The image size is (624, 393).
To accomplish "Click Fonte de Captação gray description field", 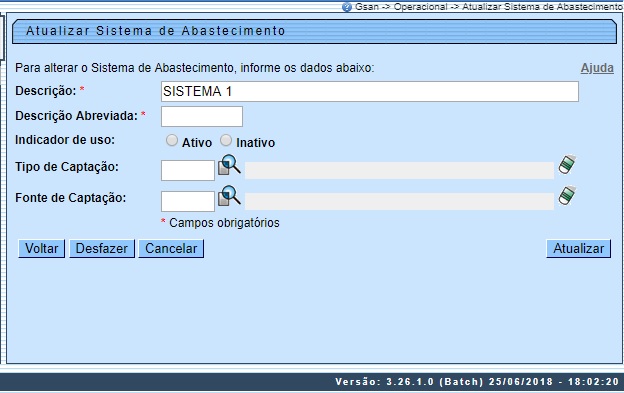I will pyautogui.click(x=399, y=201).
